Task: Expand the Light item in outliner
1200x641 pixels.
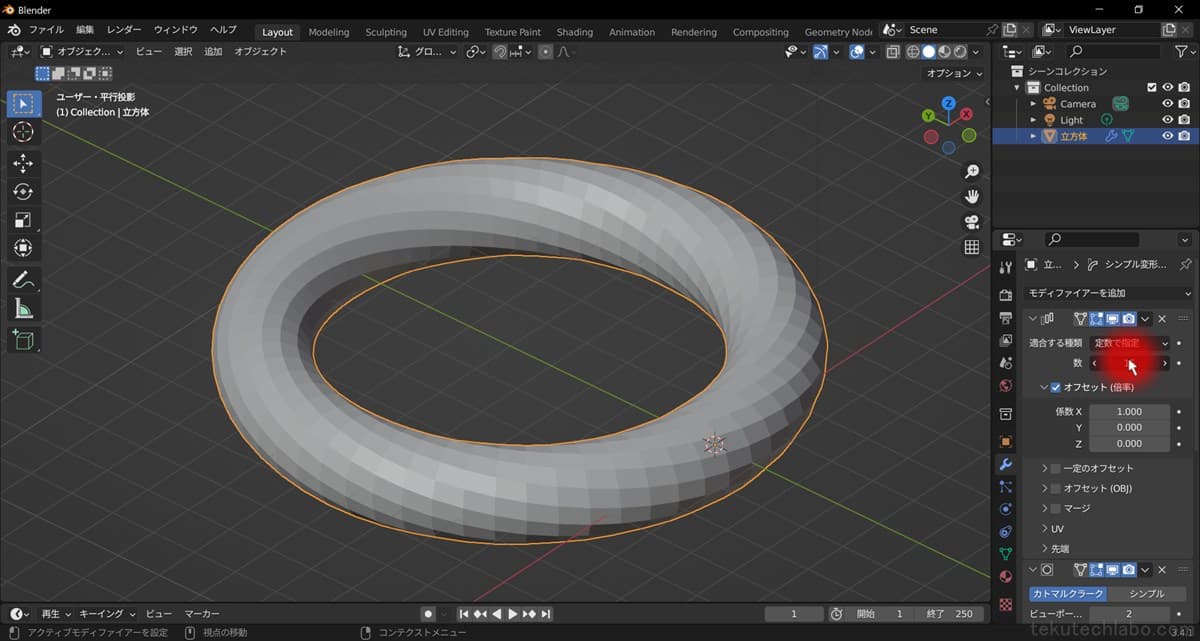Action: tap(1033, 120)
